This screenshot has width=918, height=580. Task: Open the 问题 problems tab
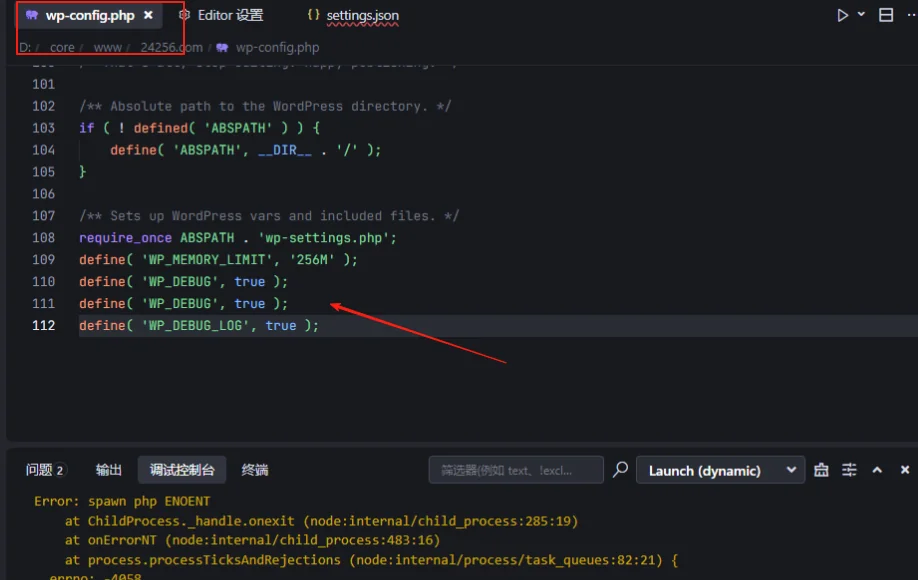click(x=45, y=470)
